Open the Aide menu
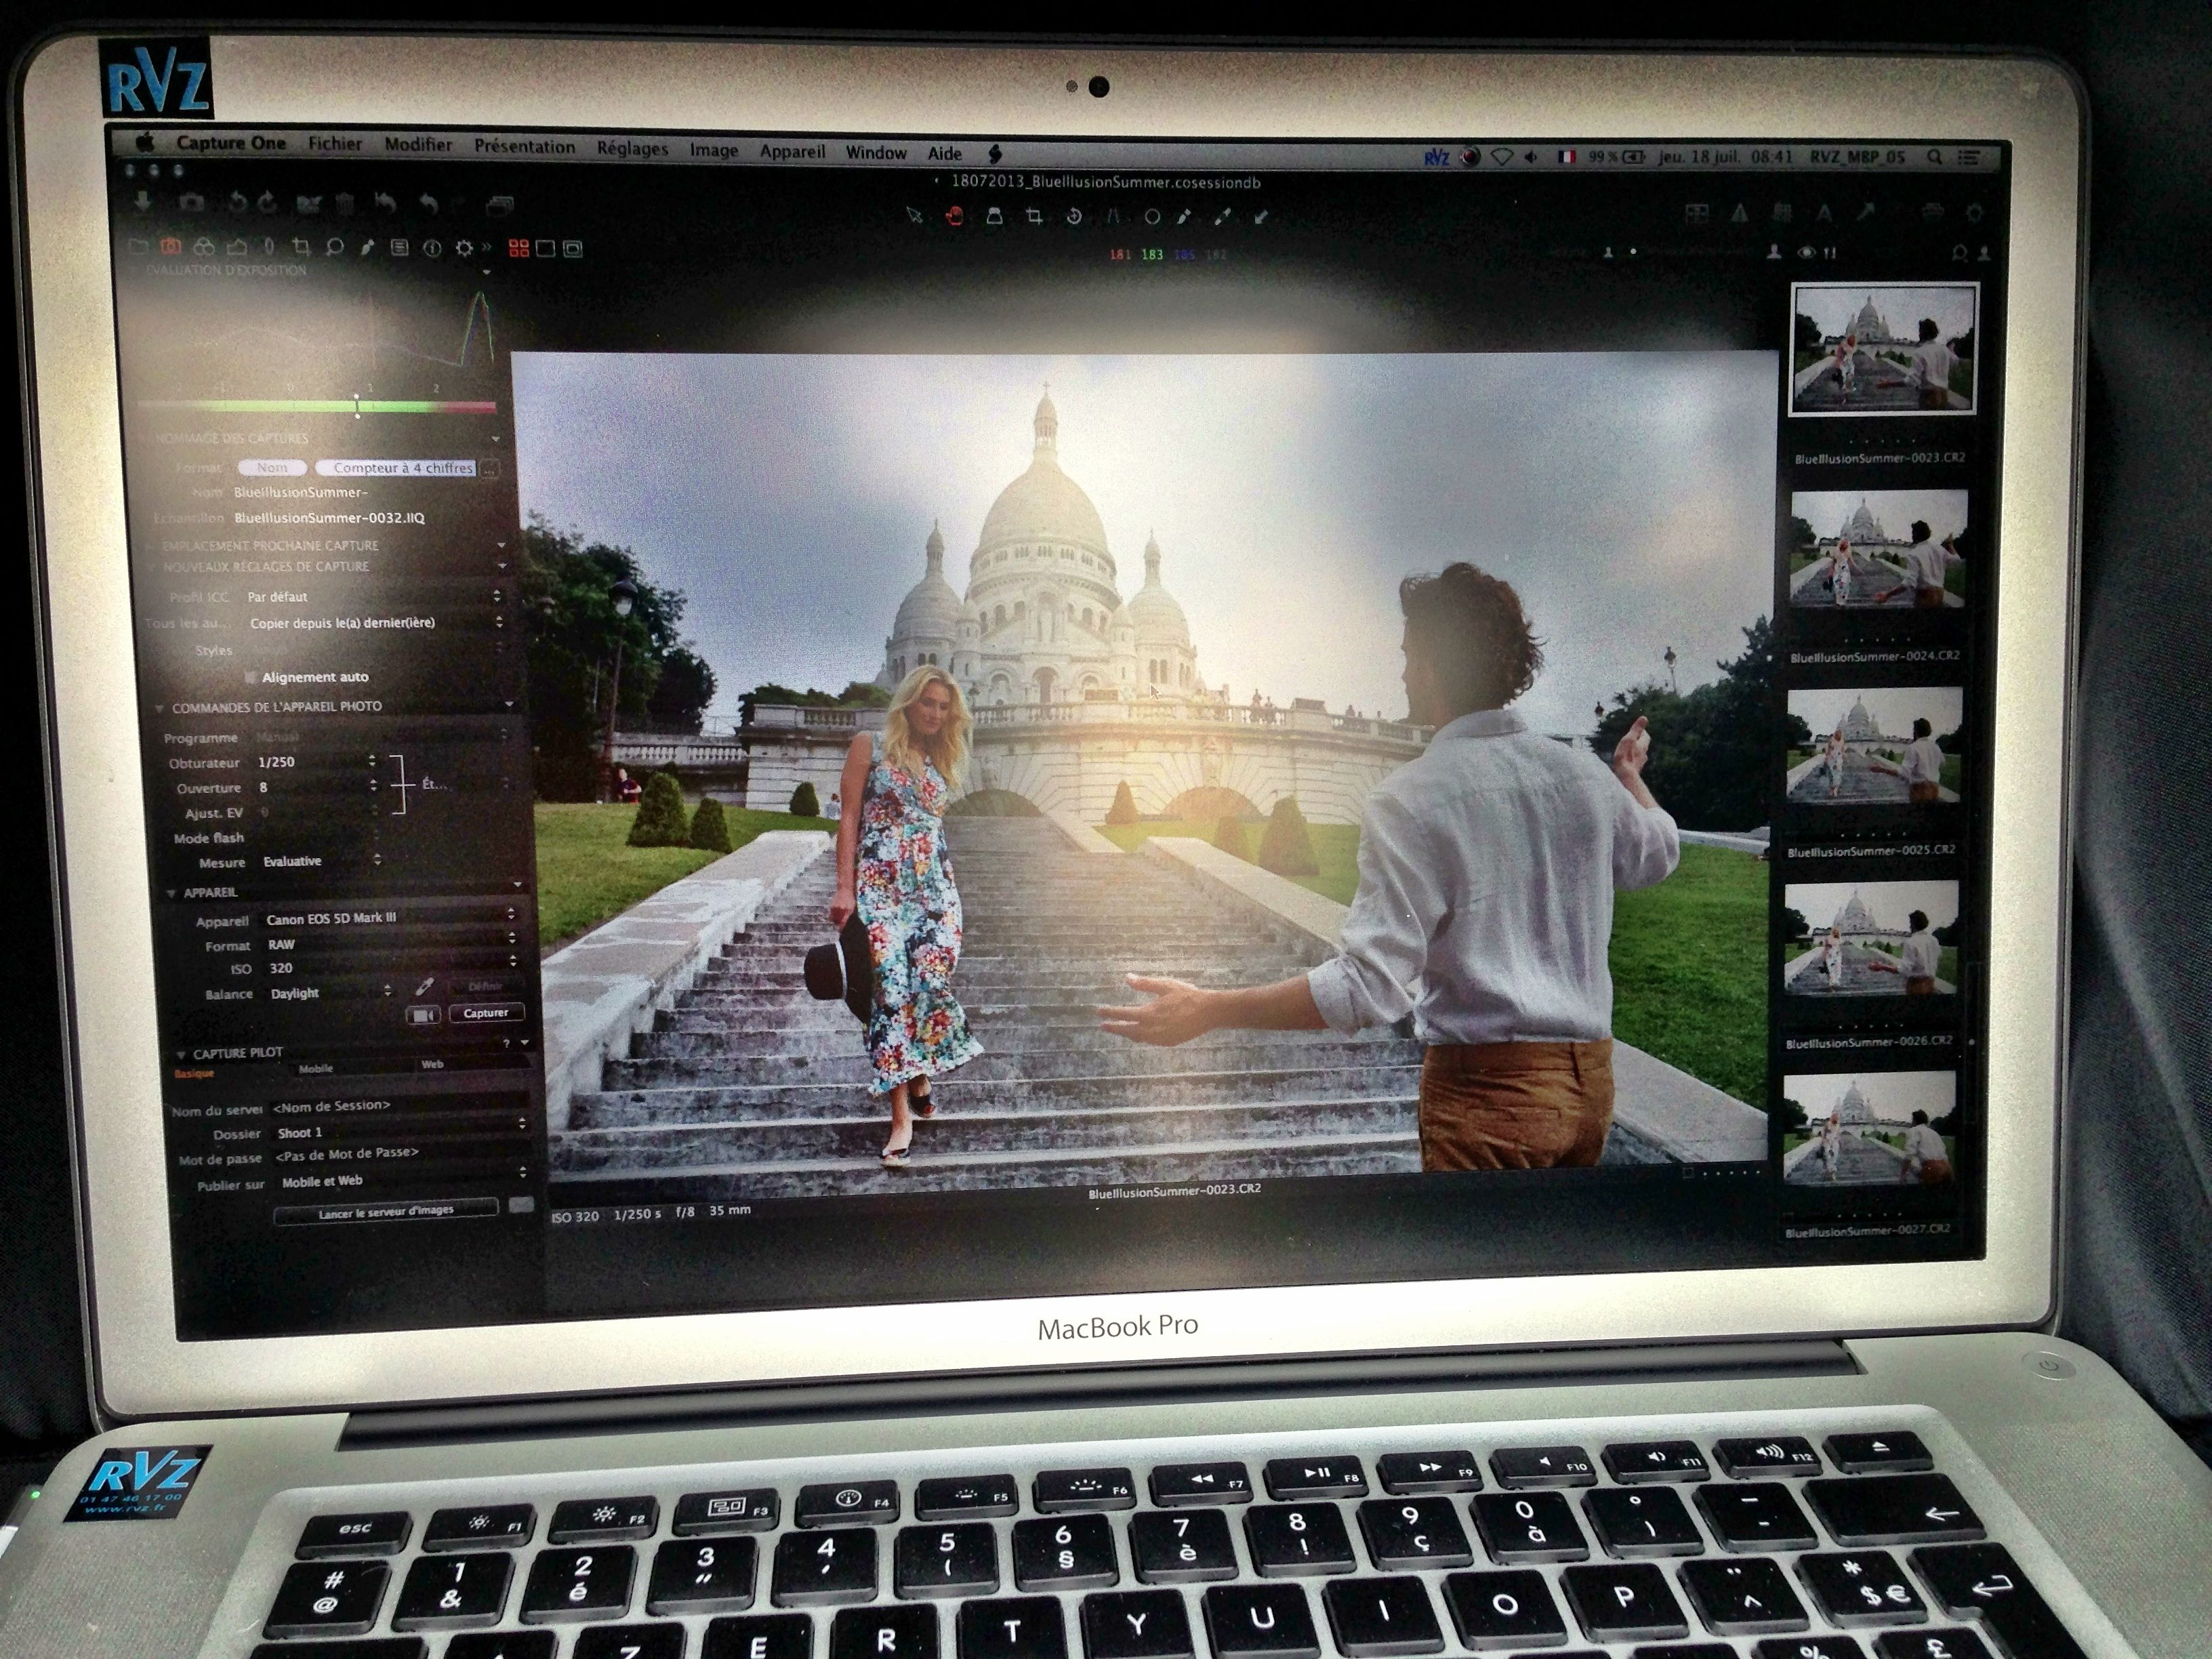Screen dimensions: 2212x1659 pyautogui.click(x=944, y=153)
